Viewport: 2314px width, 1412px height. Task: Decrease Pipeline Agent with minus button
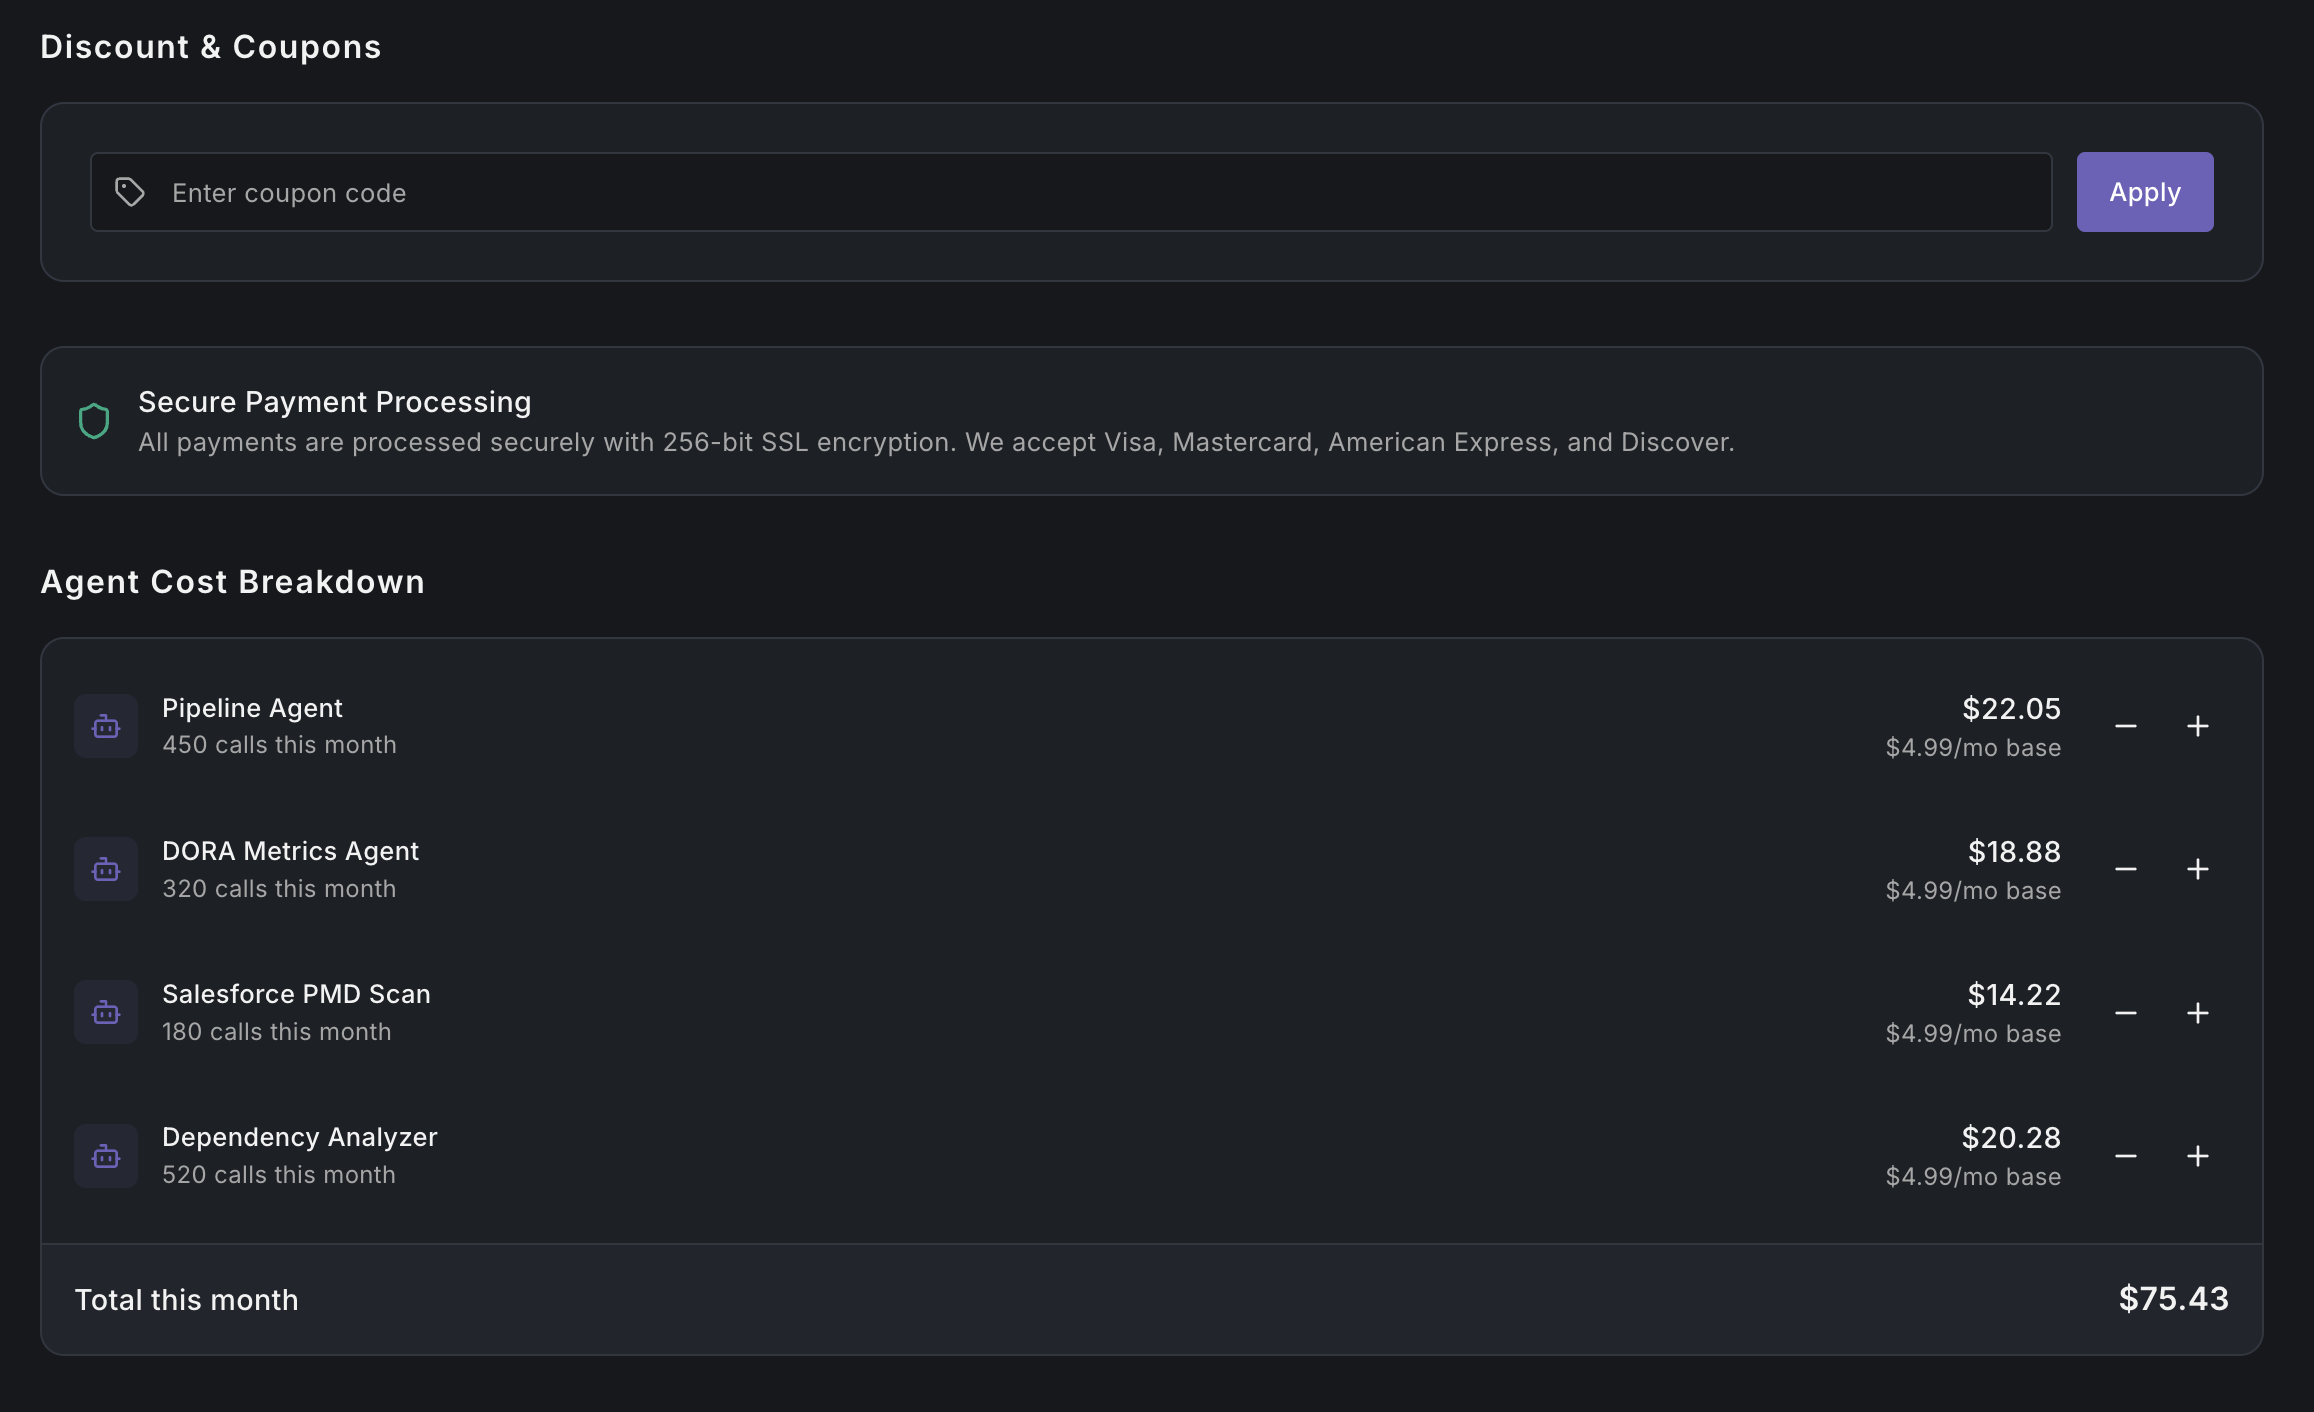tap(2126, 726)
